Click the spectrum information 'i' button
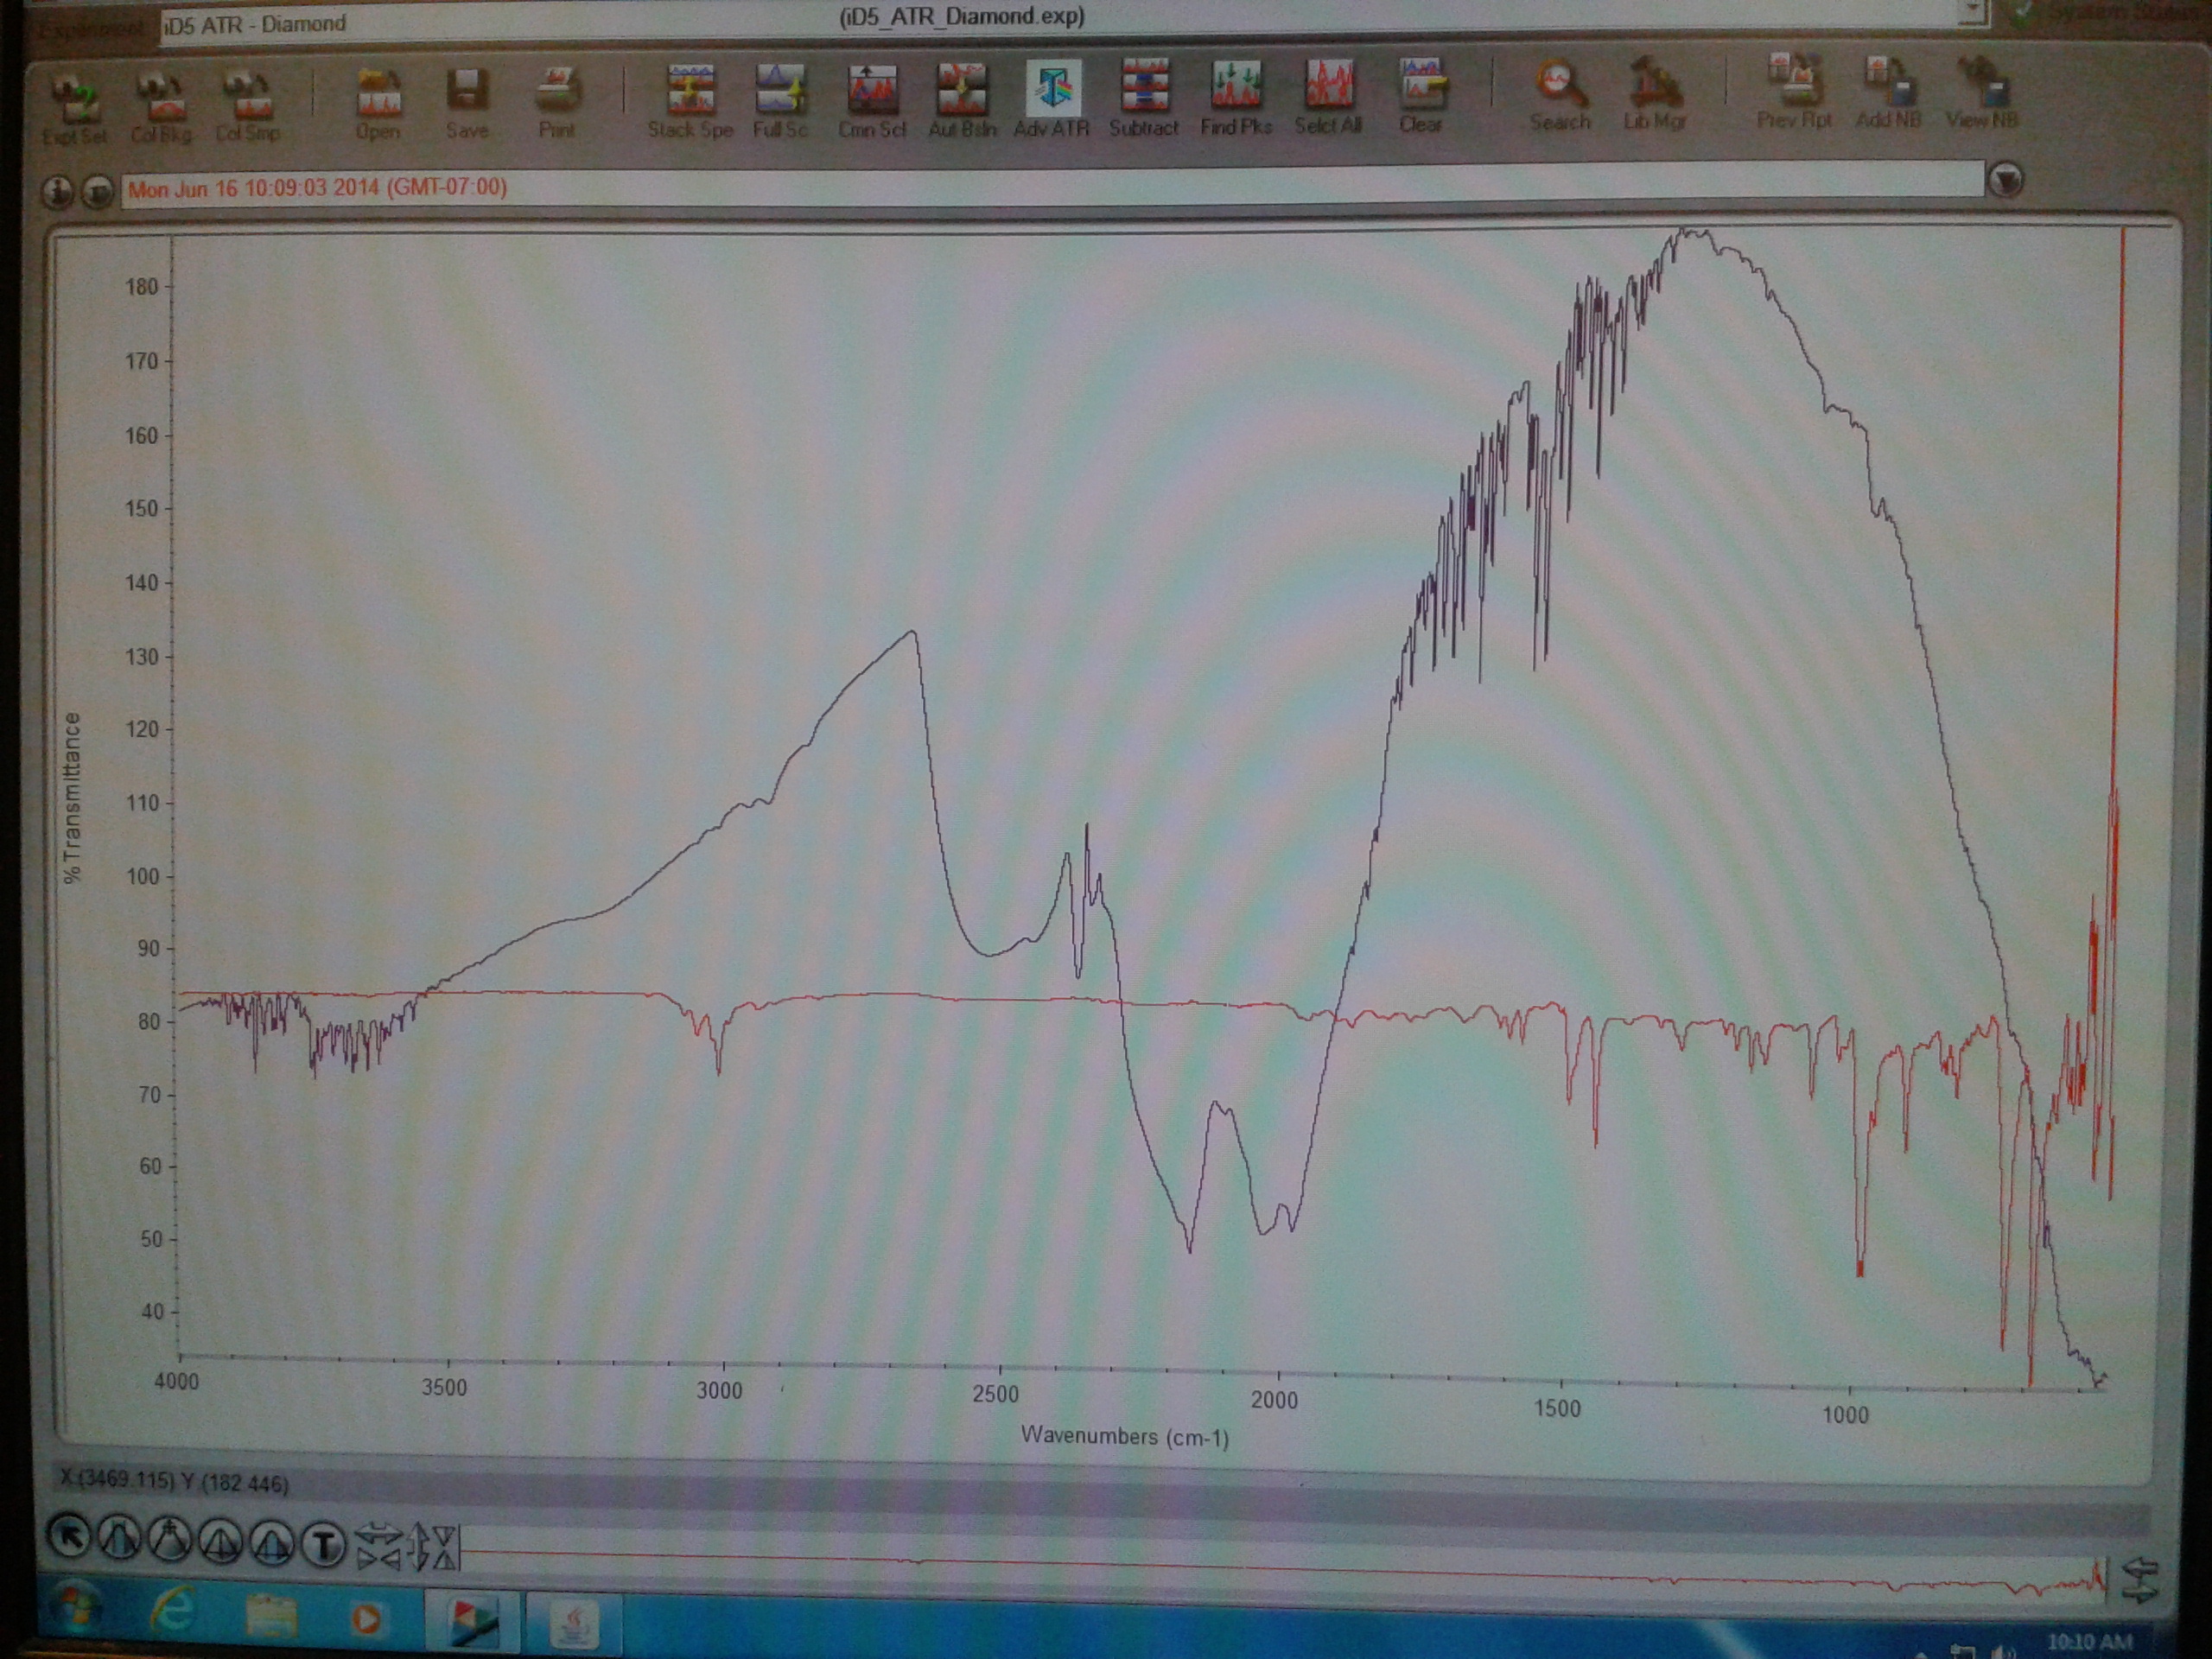 58,191
